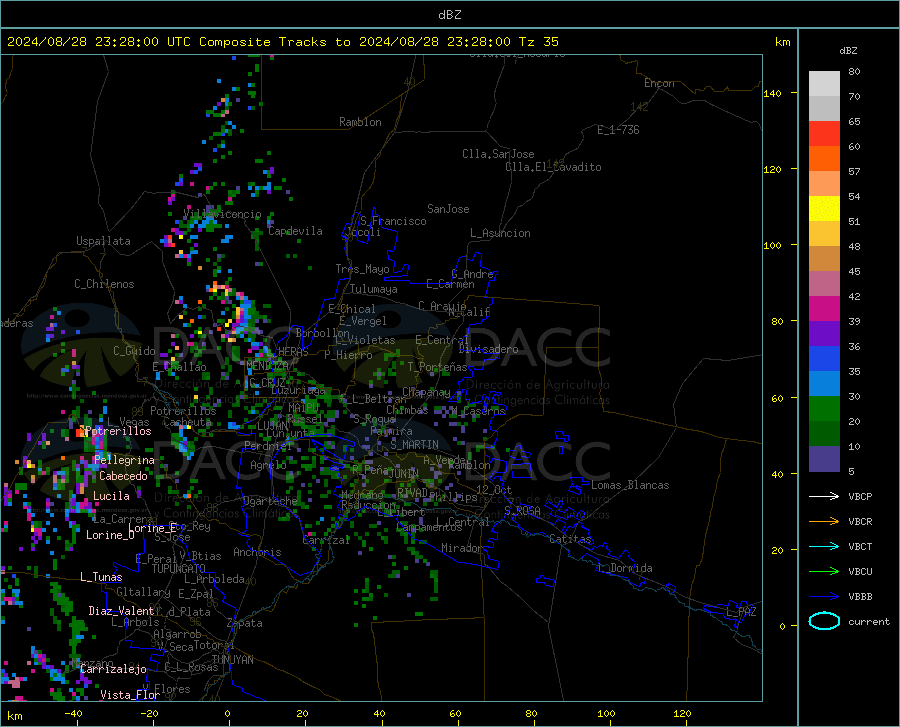This screenshot has width=900, height=727.
Task: Click the Anchoris label
Action: tap(257, 553)
